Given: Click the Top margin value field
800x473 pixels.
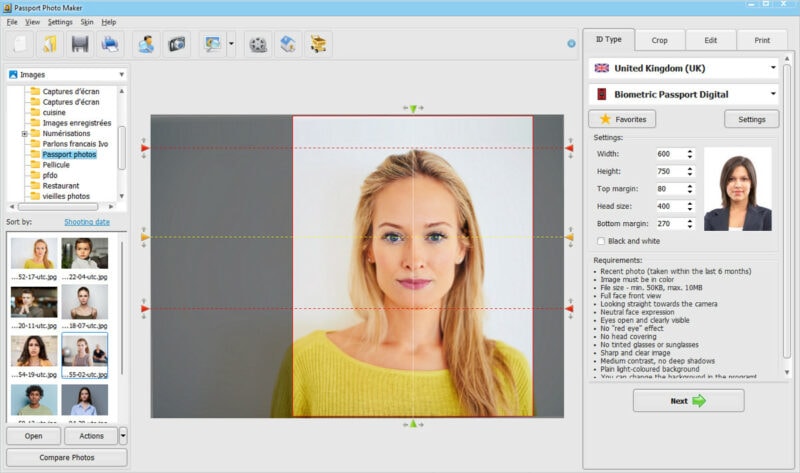Looking at the screenshot, I should [670, 188].
